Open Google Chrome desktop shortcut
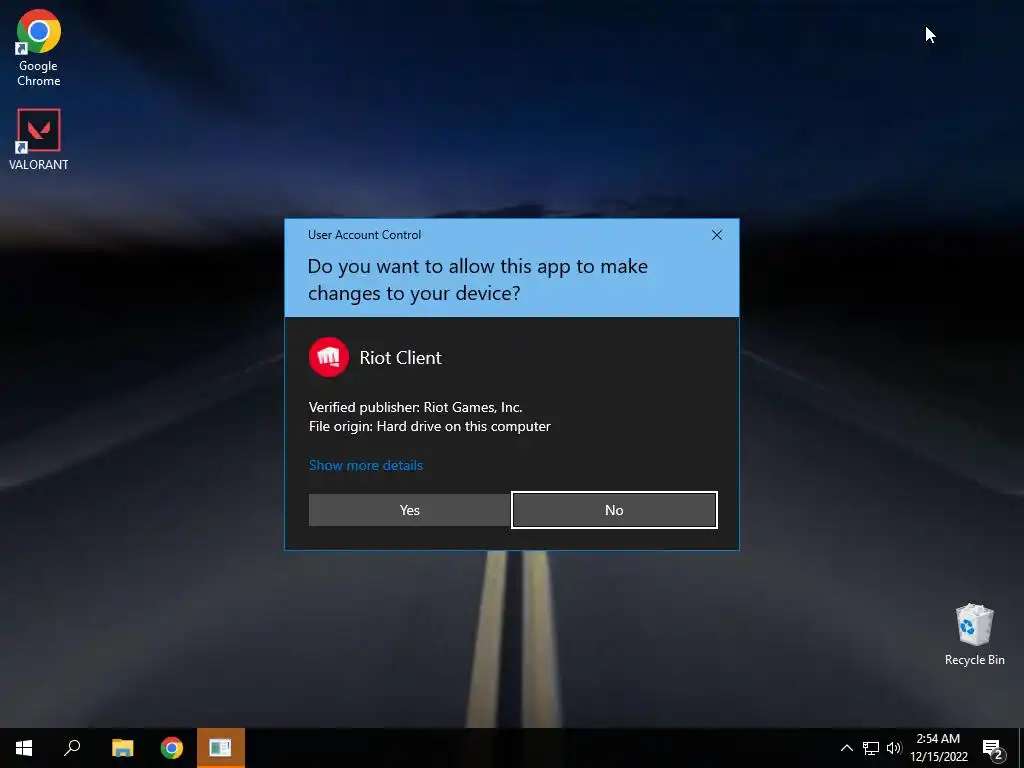The width and height of the screenshot is (1024, 768). pos(39,49)
